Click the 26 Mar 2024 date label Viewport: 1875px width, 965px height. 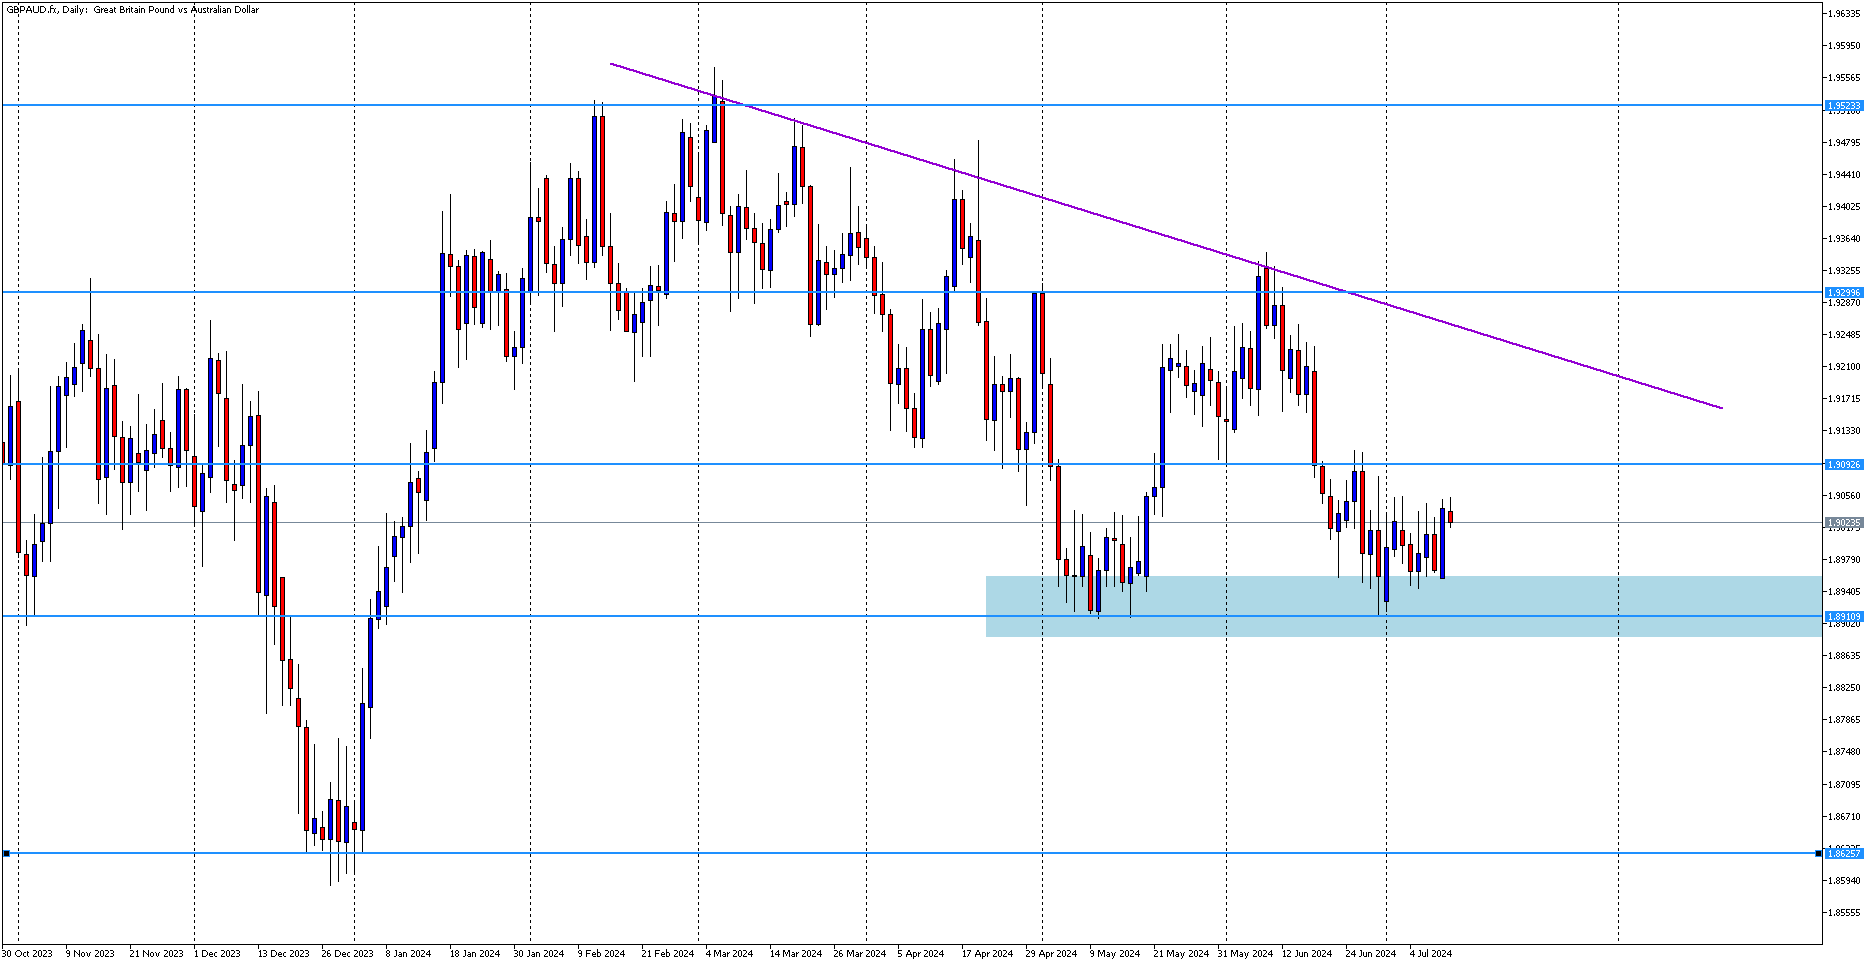(x=860, y=954)
